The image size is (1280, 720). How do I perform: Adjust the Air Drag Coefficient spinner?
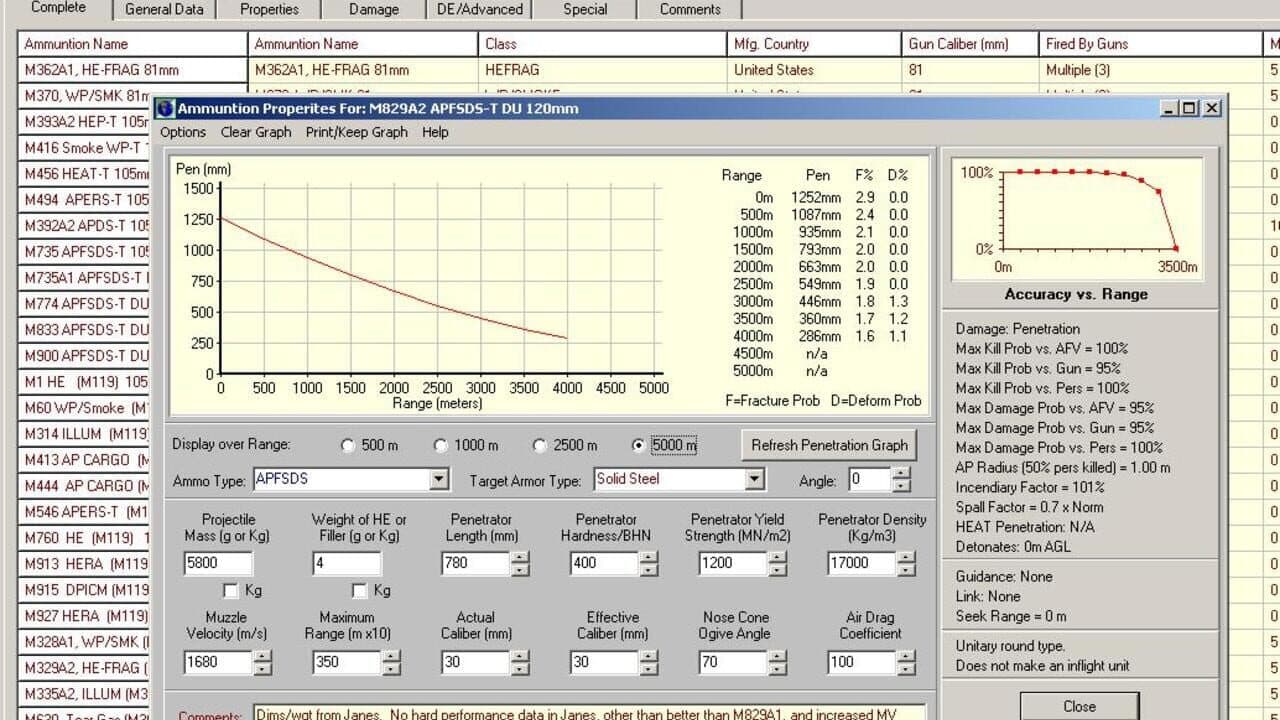(x=905, y=662)
